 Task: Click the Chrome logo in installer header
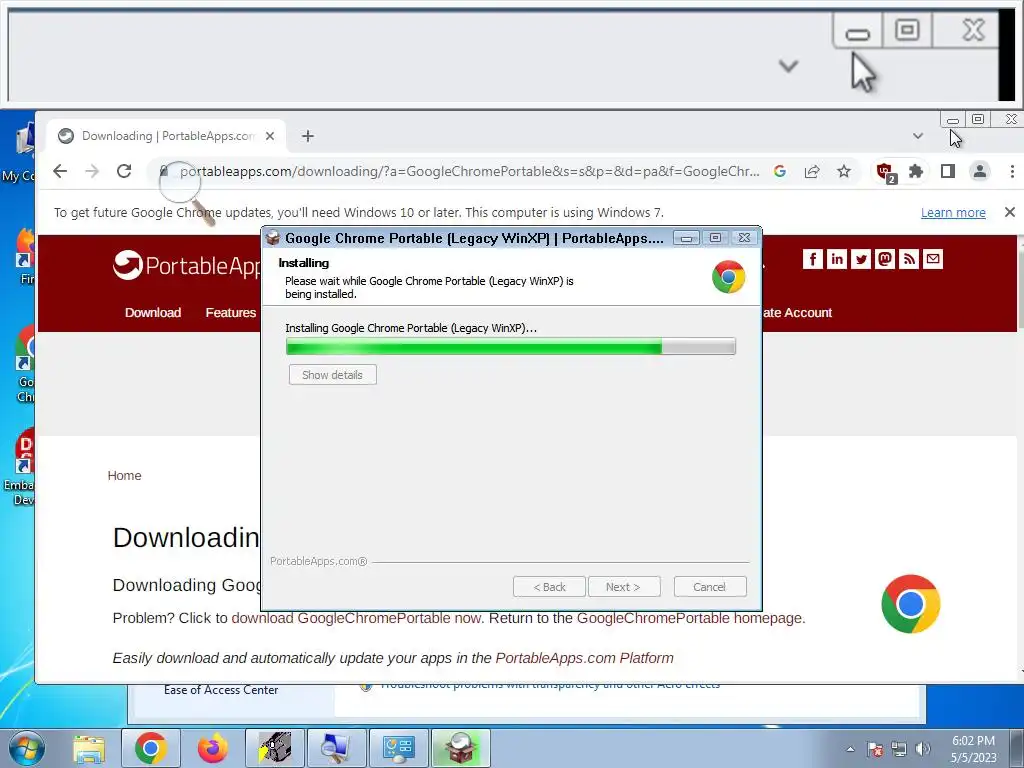point(728,277)
